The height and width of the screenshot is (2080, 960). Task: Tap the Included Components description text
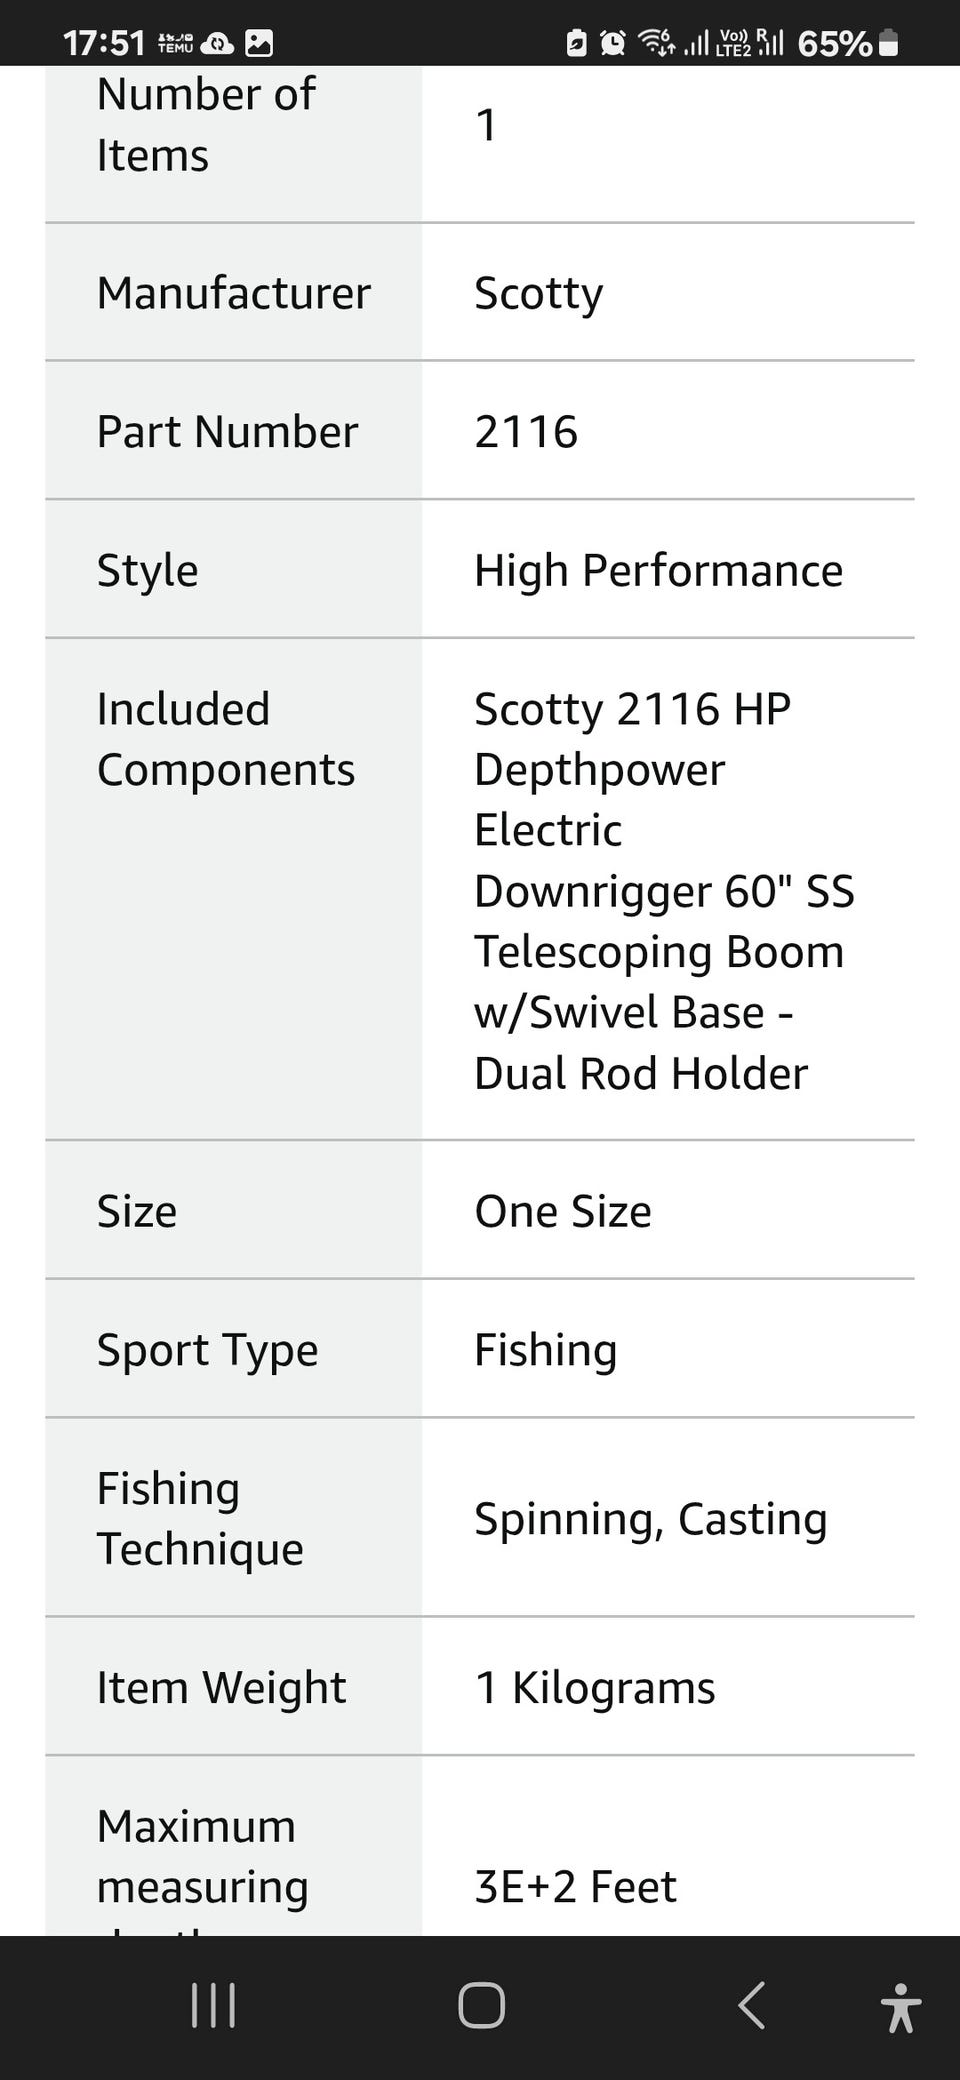click(664, 890)
